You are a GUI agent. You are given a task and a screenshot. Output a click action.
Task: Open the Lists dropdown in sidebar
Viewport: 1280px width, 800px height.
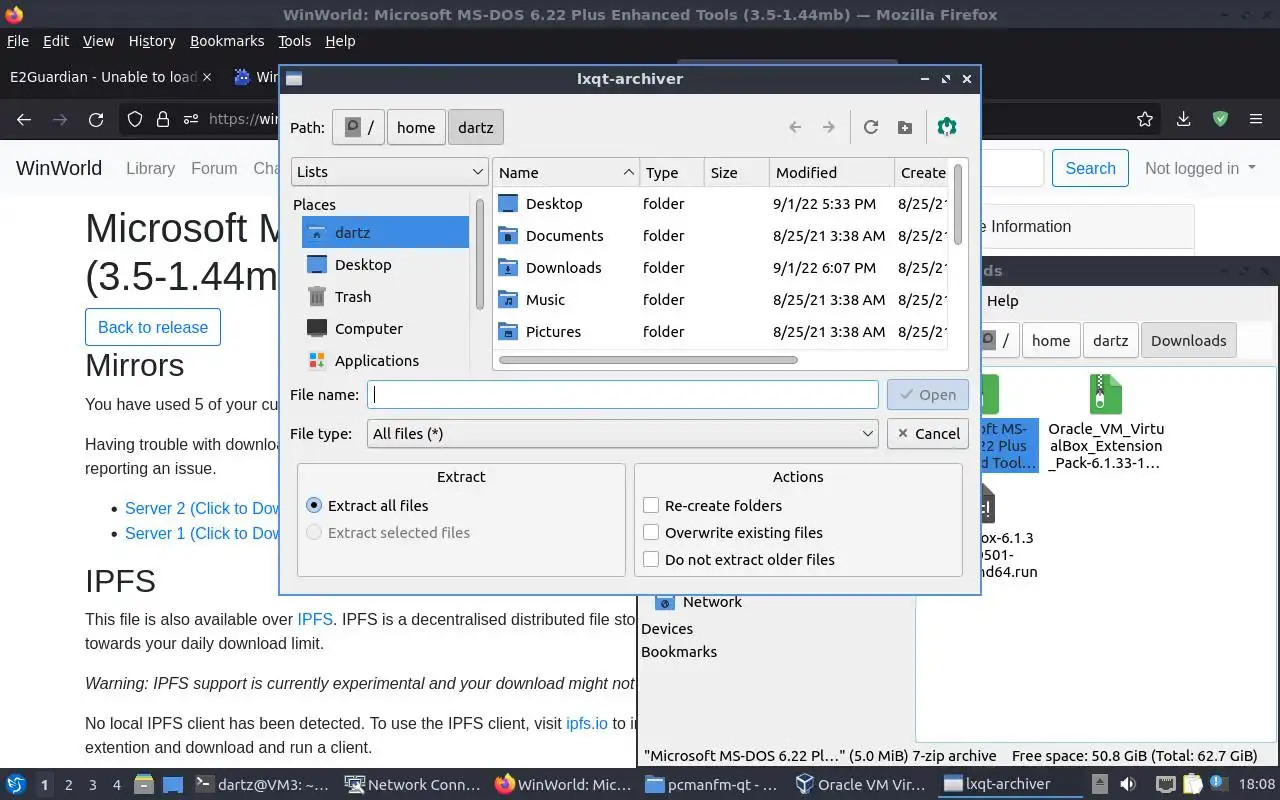(x=390, y=172)
